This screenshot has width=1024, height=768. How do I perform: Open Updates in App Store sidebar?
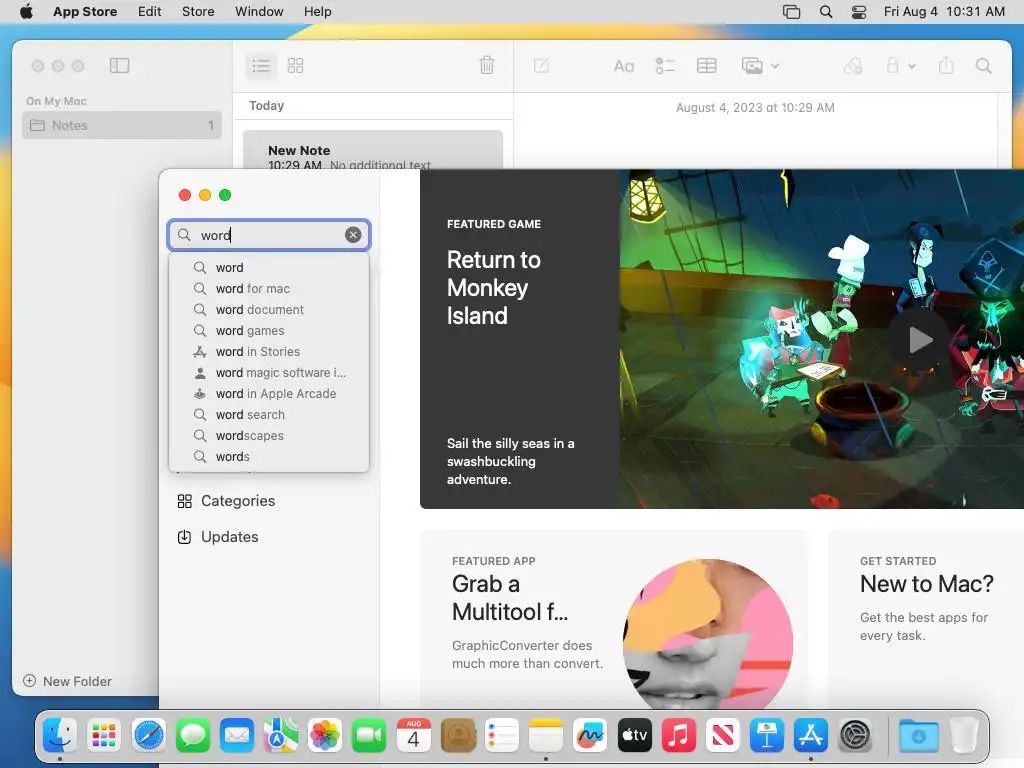(x=218, y=537)
